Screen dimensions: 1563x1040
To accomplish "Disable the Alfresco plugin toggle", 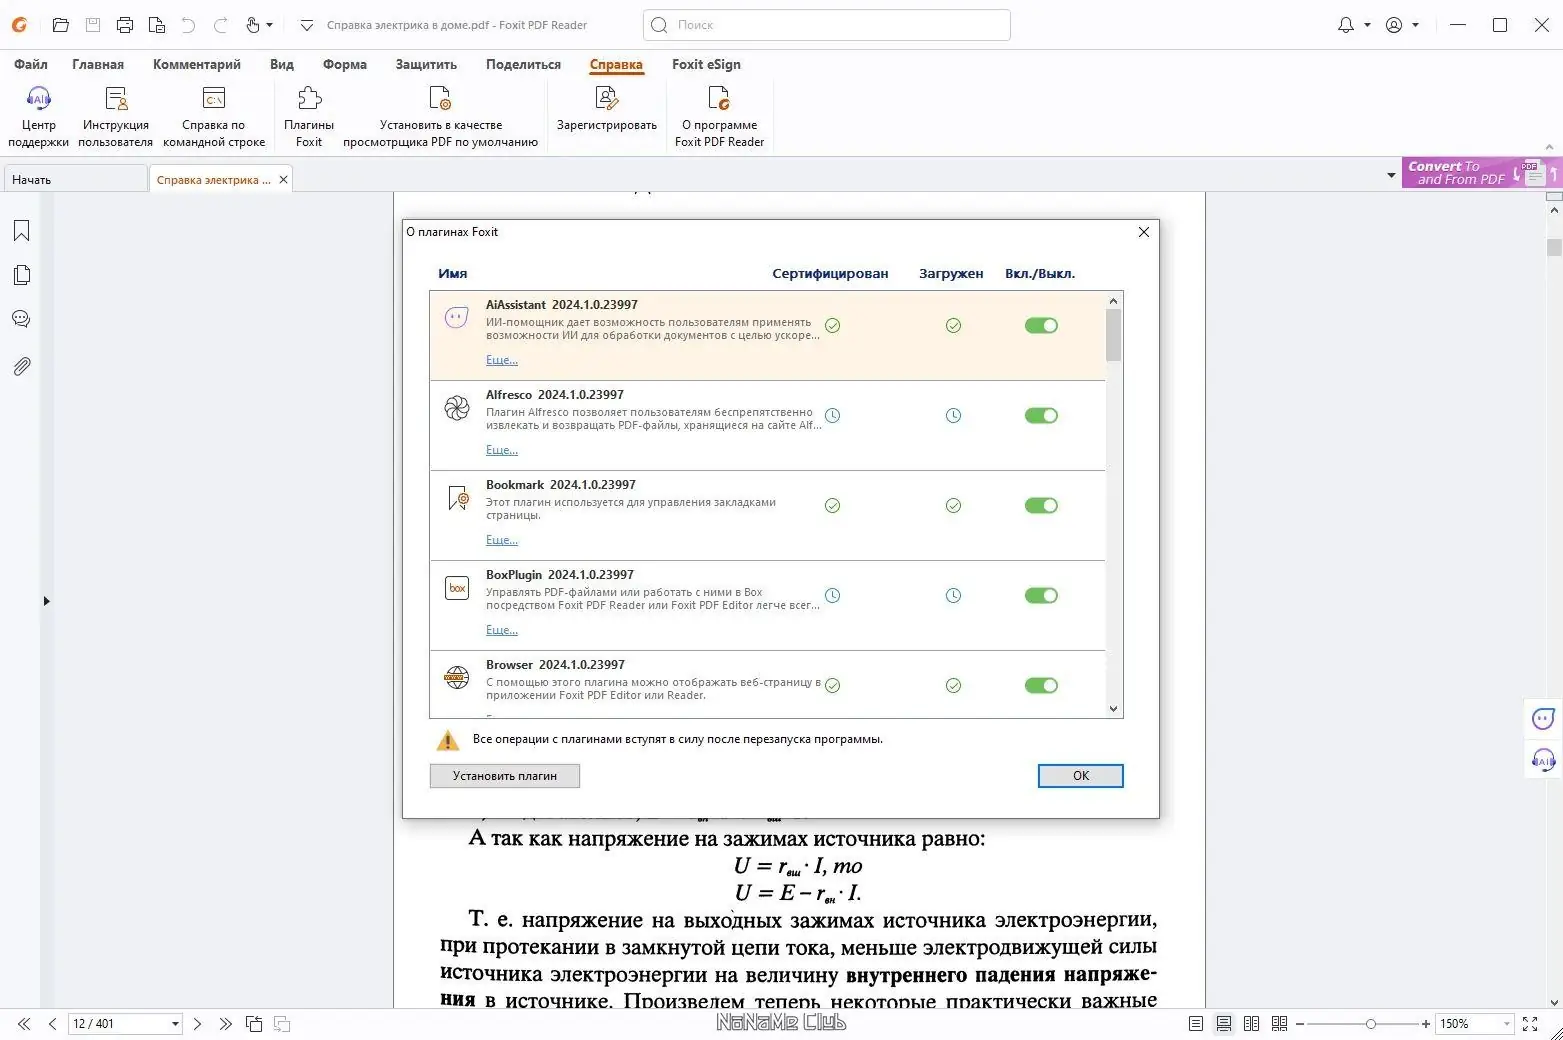I will [1041, 415].
